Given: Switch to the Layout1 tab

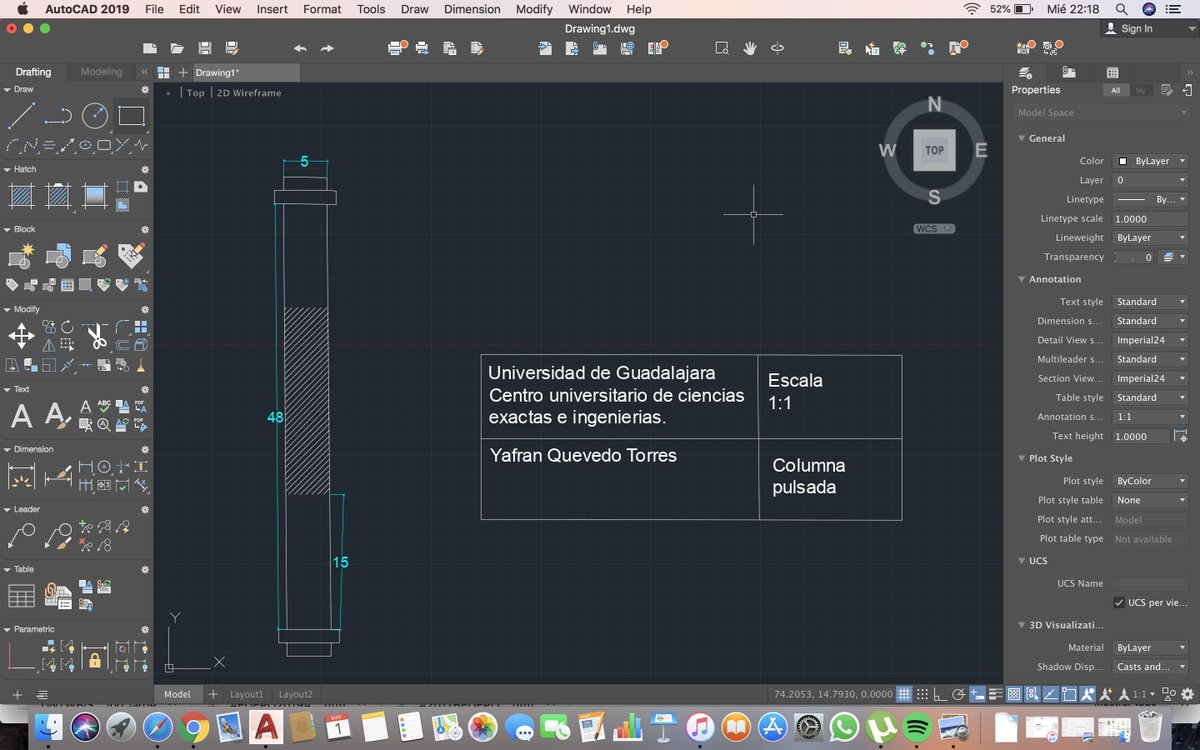Looking at the screenshot, I should click(247, 694).
